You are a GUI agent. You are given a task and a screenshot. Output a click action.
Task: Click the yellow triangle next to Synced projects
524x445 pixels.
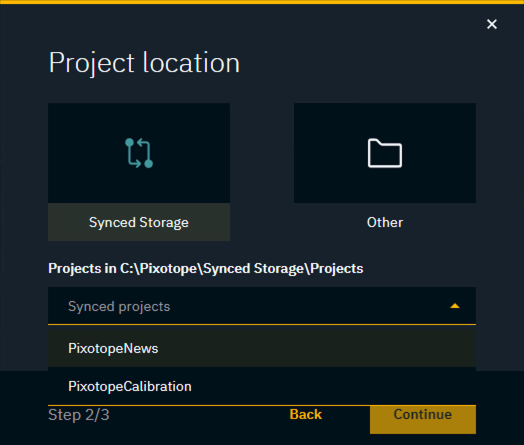(455, 306)
